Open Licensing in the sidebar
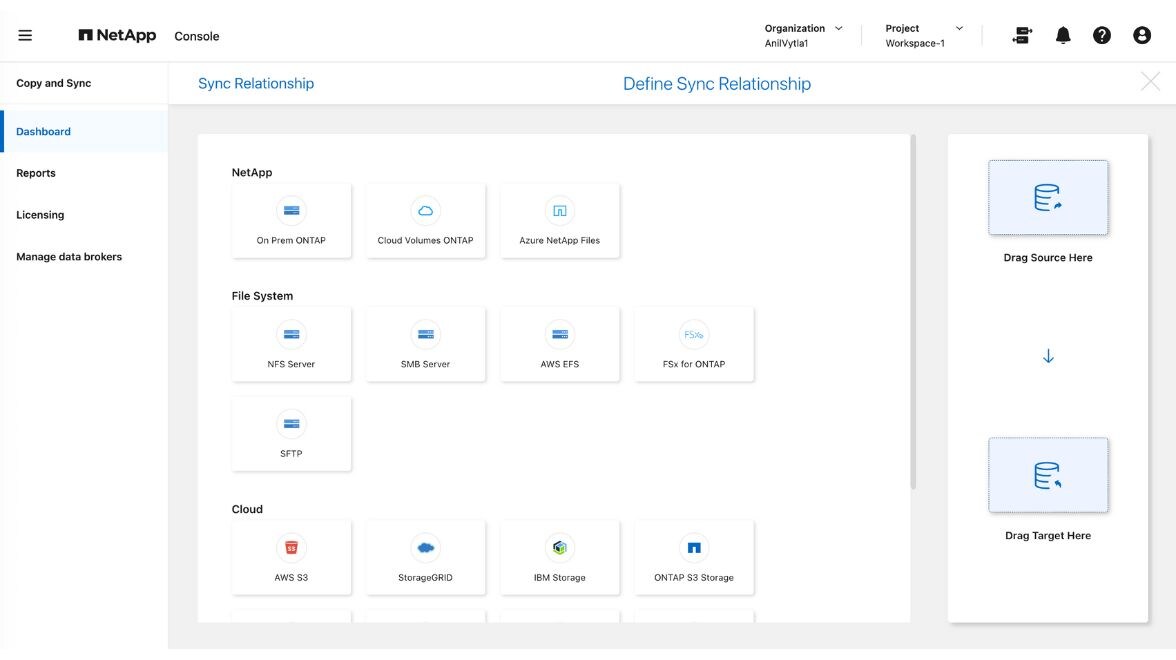 (x=40, y=215)
